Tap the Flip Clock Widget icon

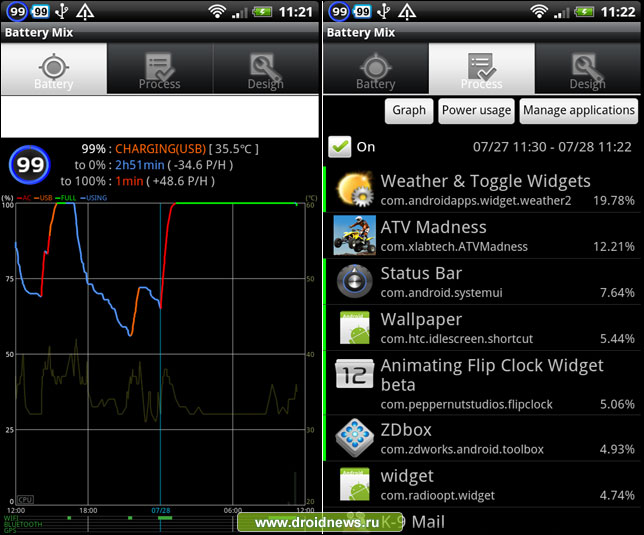pyautogui.click(x=354, y=374)
